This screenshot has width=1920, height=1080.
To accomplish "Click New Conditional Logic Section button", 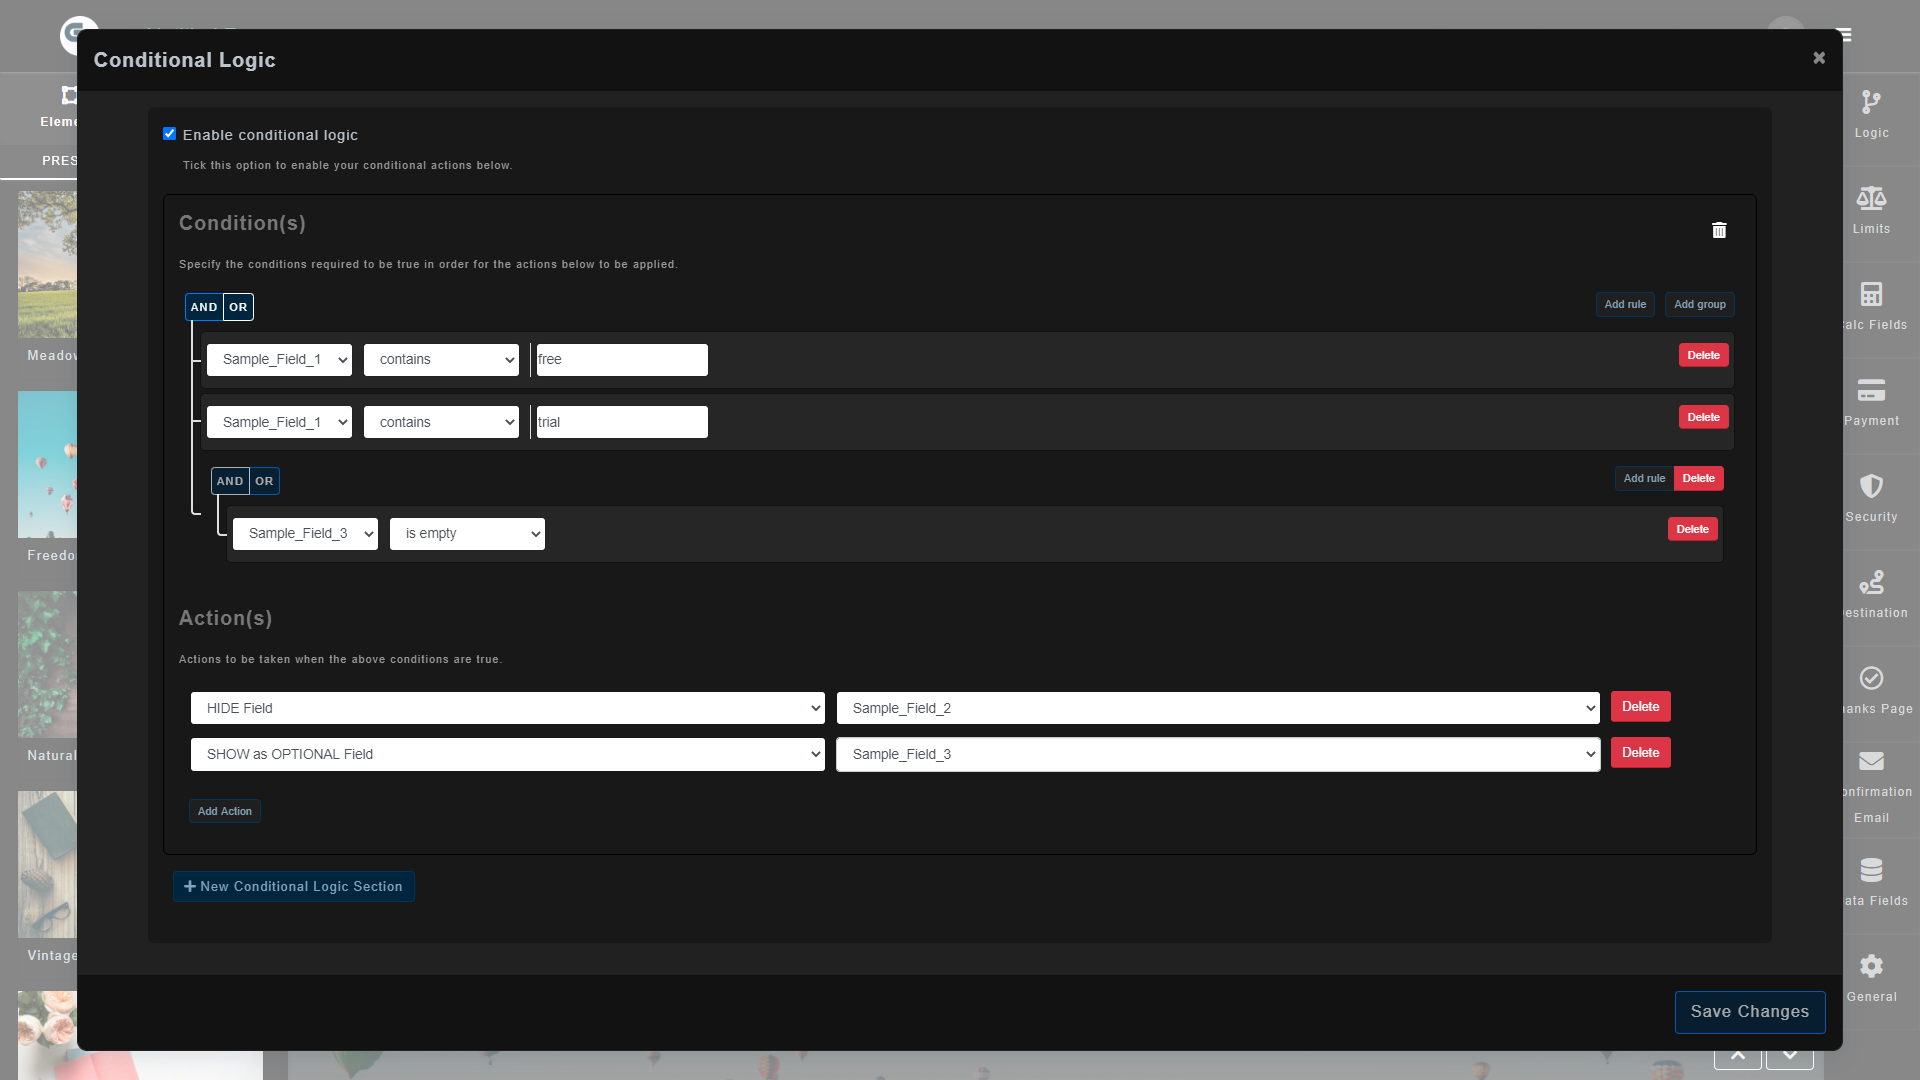I will pyautogui.click(x=294, y=887).
